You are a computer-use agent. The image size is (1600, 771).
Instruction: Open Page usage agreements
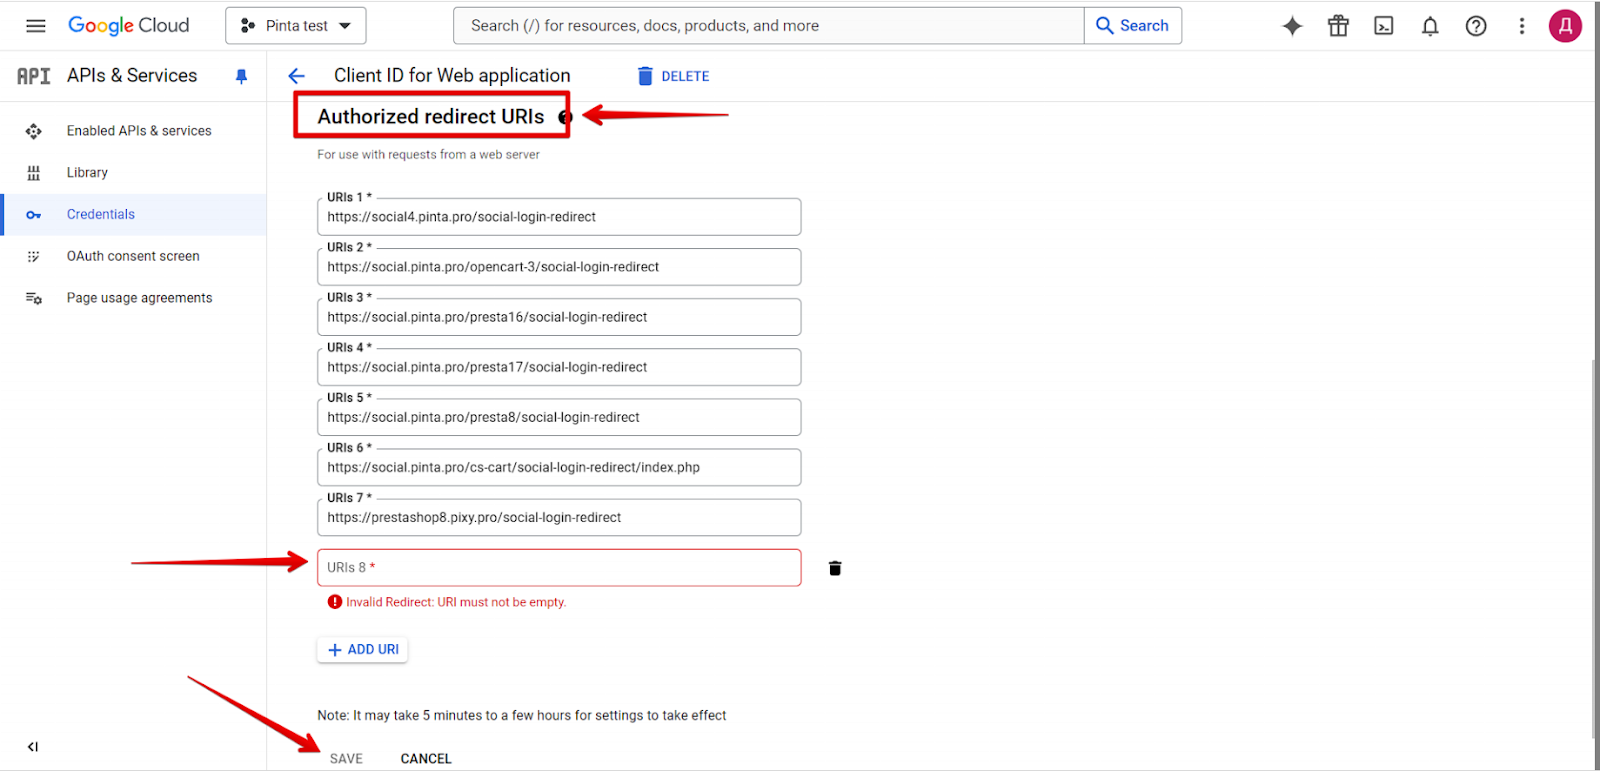139,298
